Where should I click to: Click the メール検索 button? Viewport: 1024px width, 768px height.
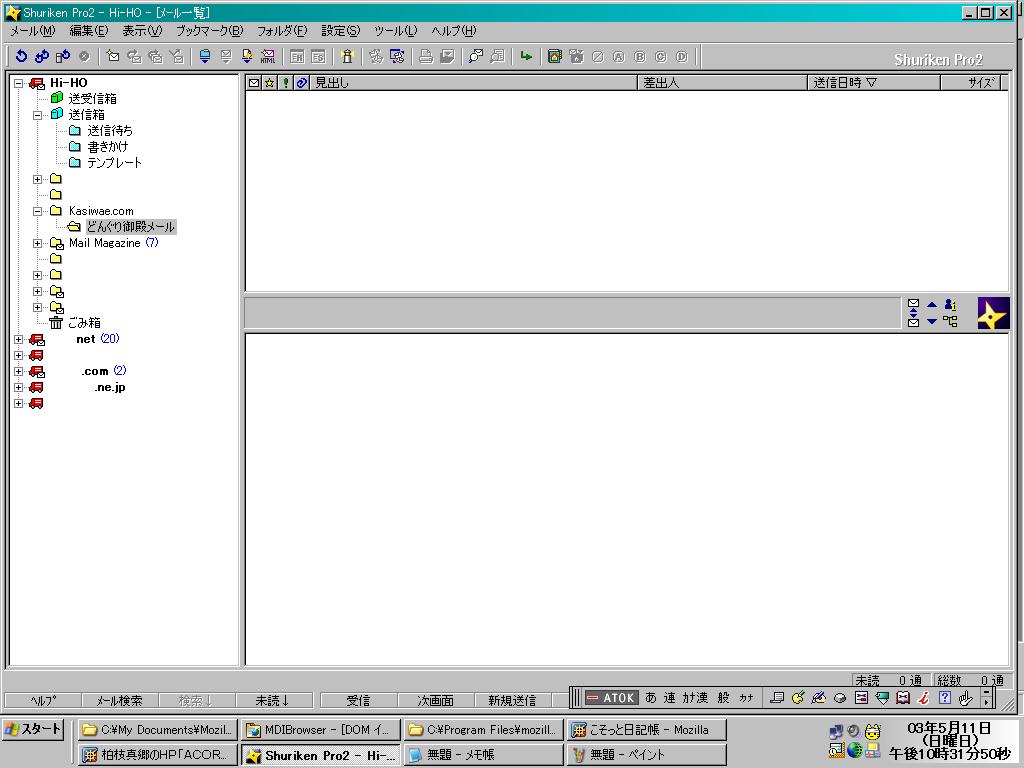coord(119,700)
